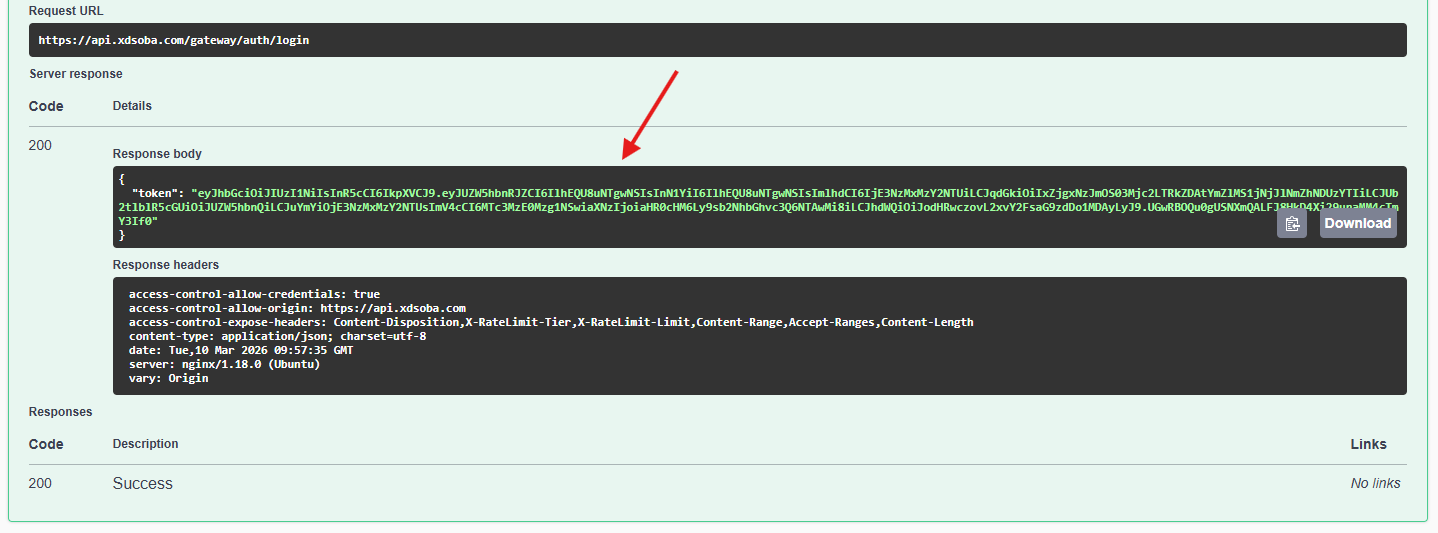
Task: Click the "token" key in the JSON response
Action: click(x=157, y=192)
